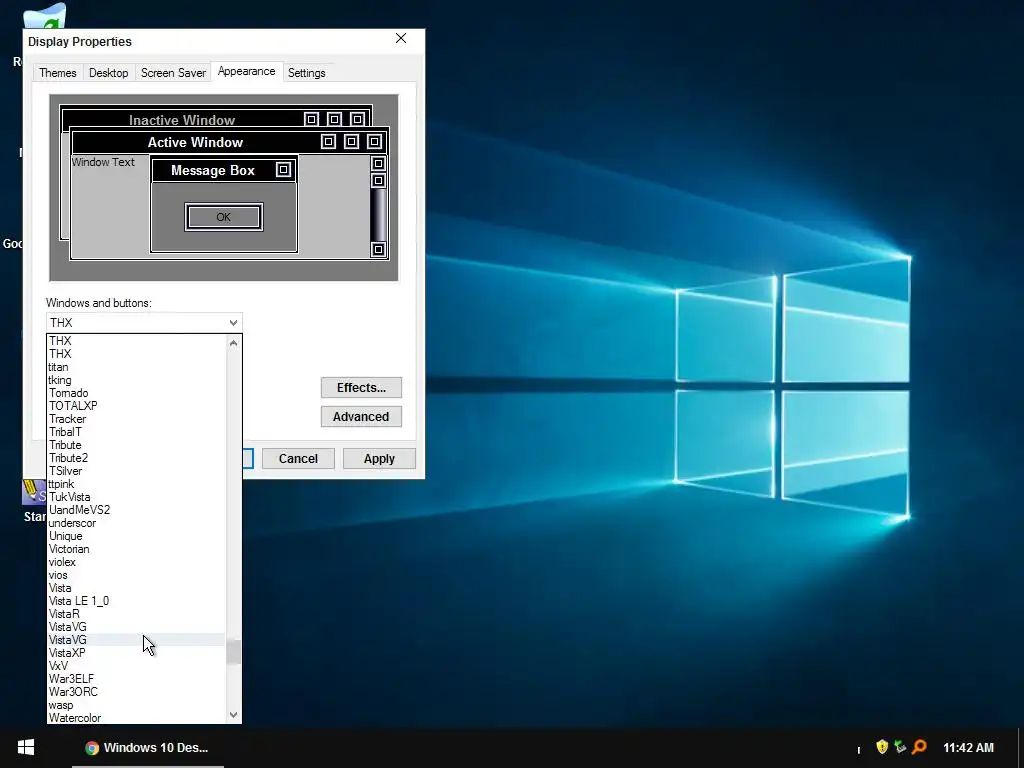Close the Display Properties dialog
Viewport: 1024px width, 768px height.
[x=401, y=39]
